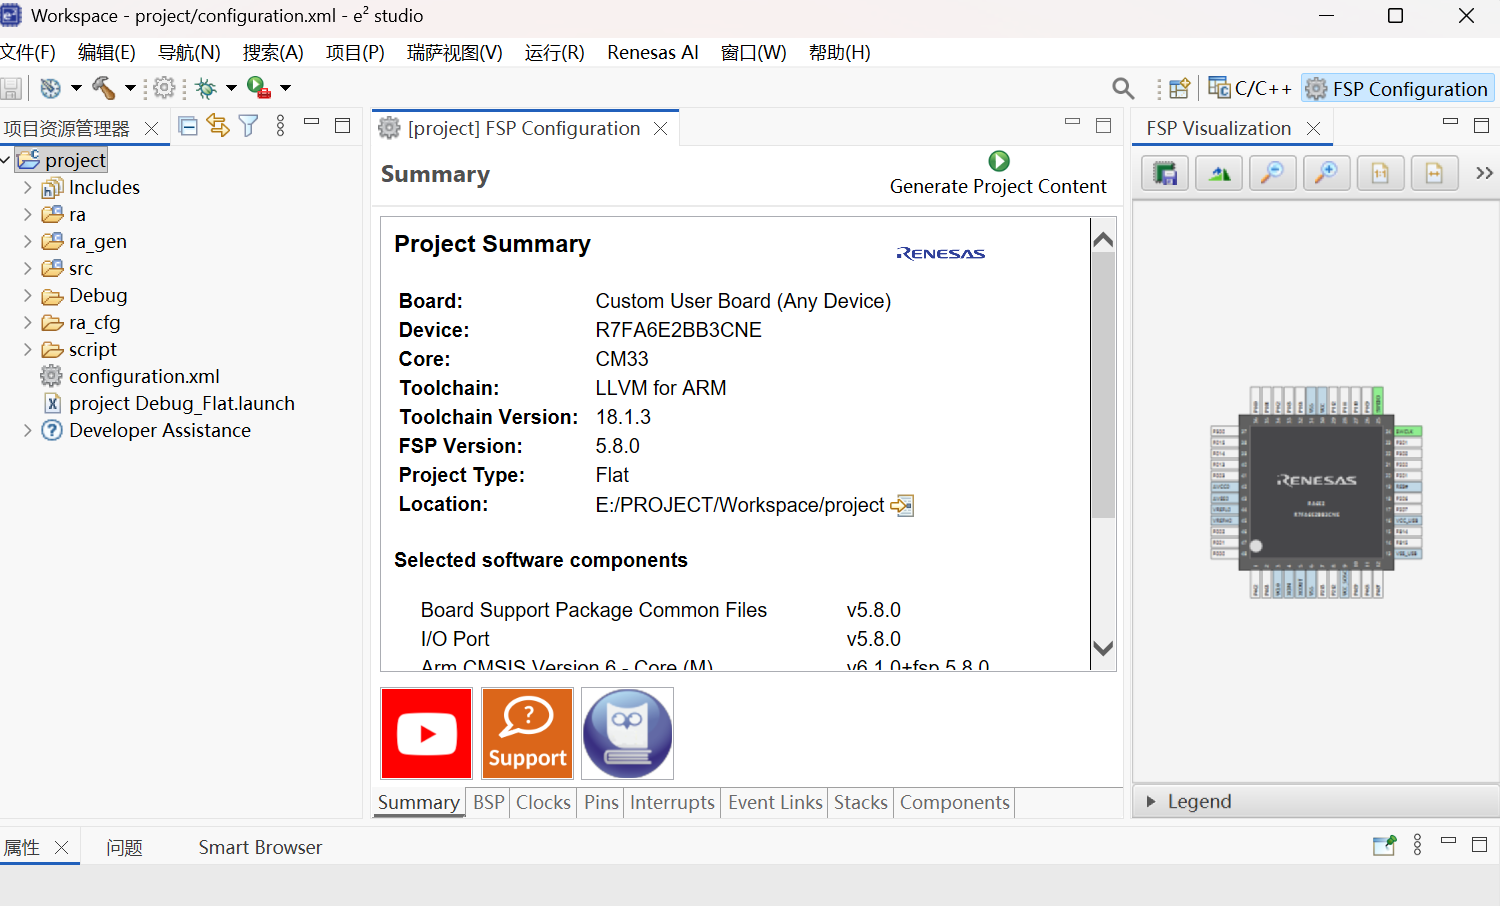The image size is (1500, 906).
Task: Click the green run launch icon
Action: tap(259, 88)
